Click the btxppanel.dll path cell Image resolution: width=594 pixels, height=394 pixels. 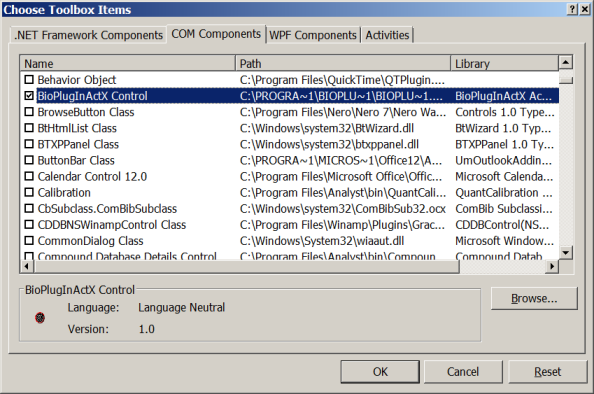(x=329, y=144)
